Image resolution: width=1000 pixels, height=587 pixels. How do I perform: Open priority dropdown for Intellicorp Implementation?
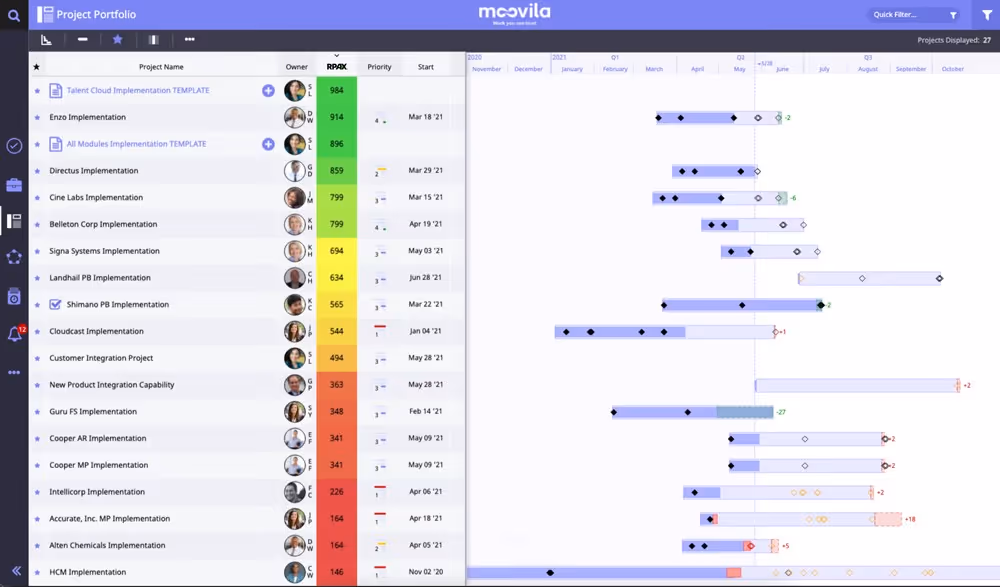pos(380,493)
